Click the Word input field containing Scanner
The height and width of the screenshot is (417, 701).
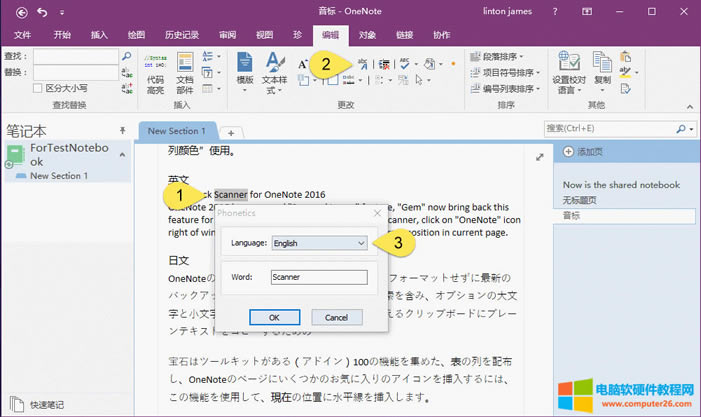[x=318, y=277]
